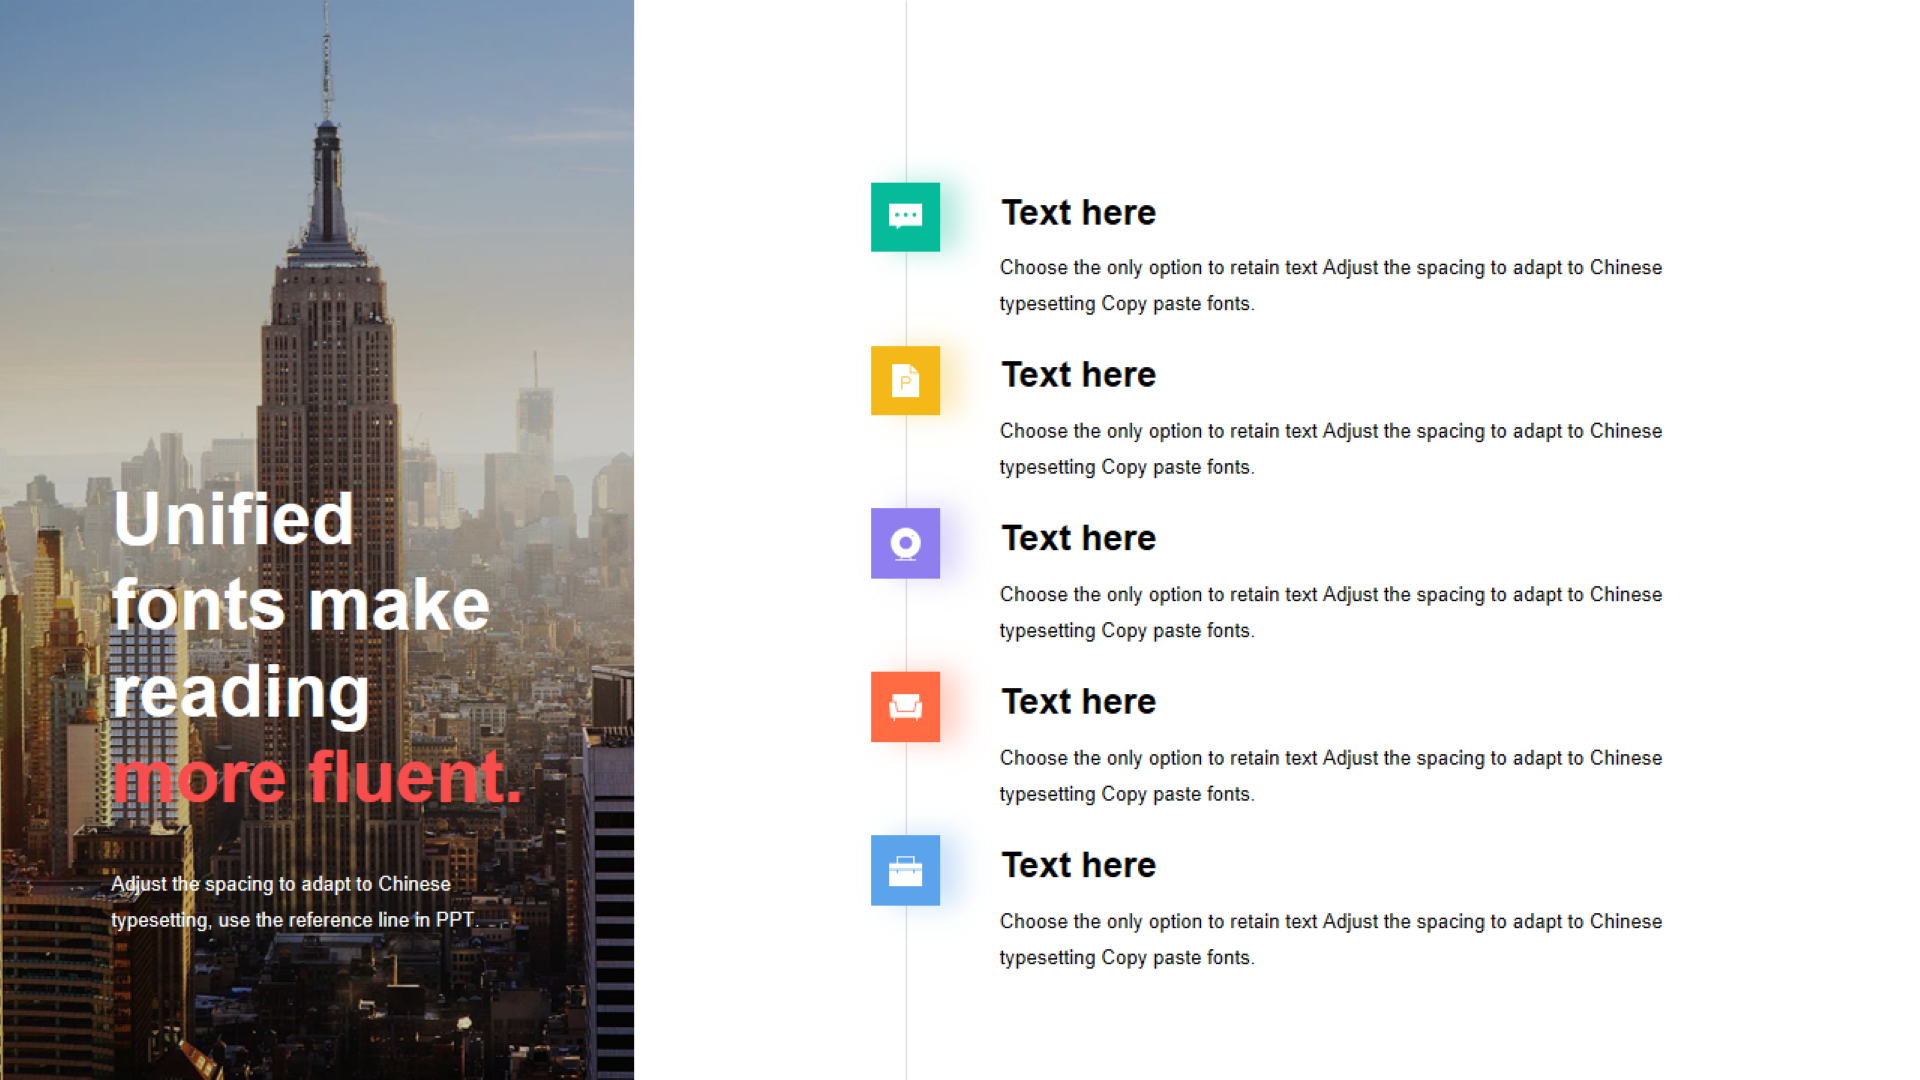Image resolution: width=1920 pixels, height=1080 pixels.
Task: Select 'Text here' heading beside blue briefcase icon
Action: (x=1078, y=865)
